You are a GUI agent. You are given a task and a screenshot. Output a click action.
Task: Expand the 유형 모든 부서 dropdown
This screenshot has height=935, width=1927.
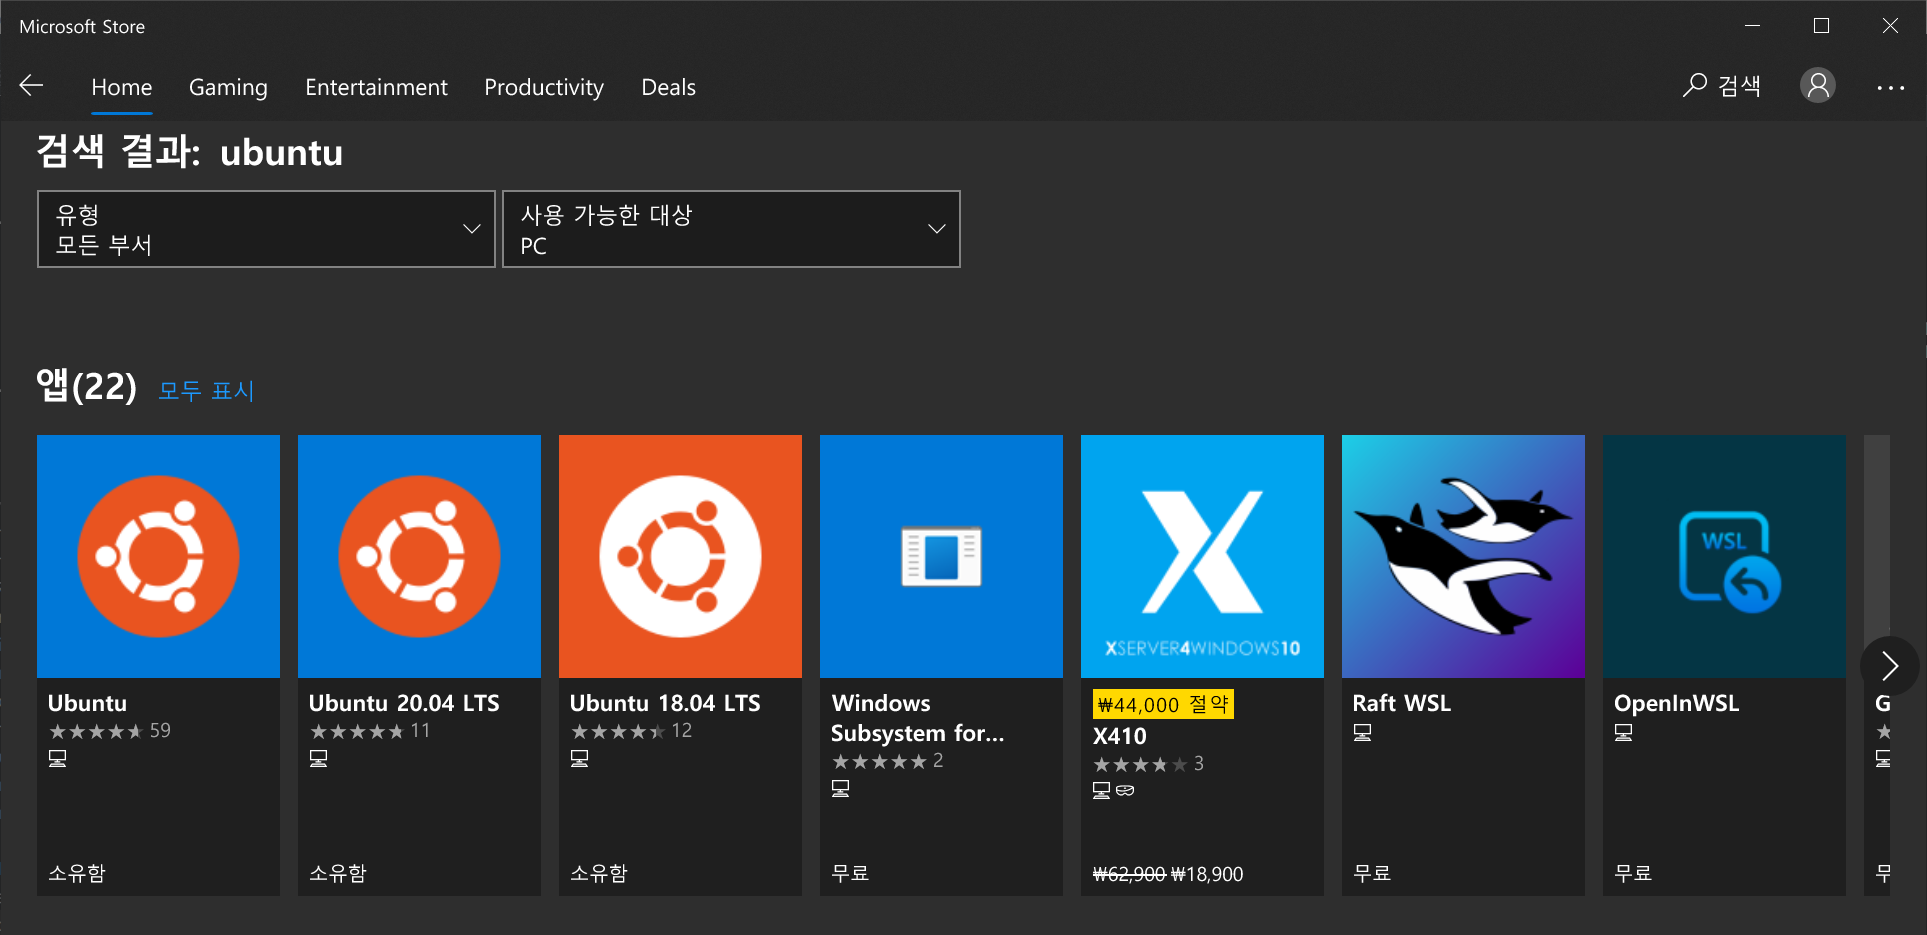(x=266, y=229)
